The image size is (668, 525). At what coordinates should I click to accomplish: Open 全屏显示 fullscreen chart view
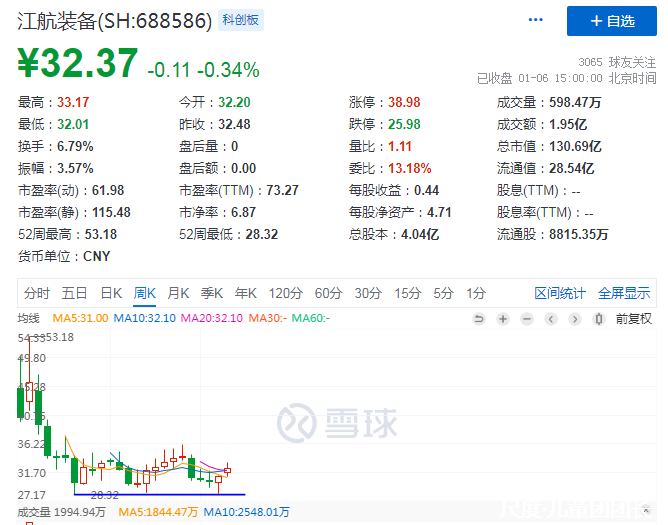(x=624, y=293)
